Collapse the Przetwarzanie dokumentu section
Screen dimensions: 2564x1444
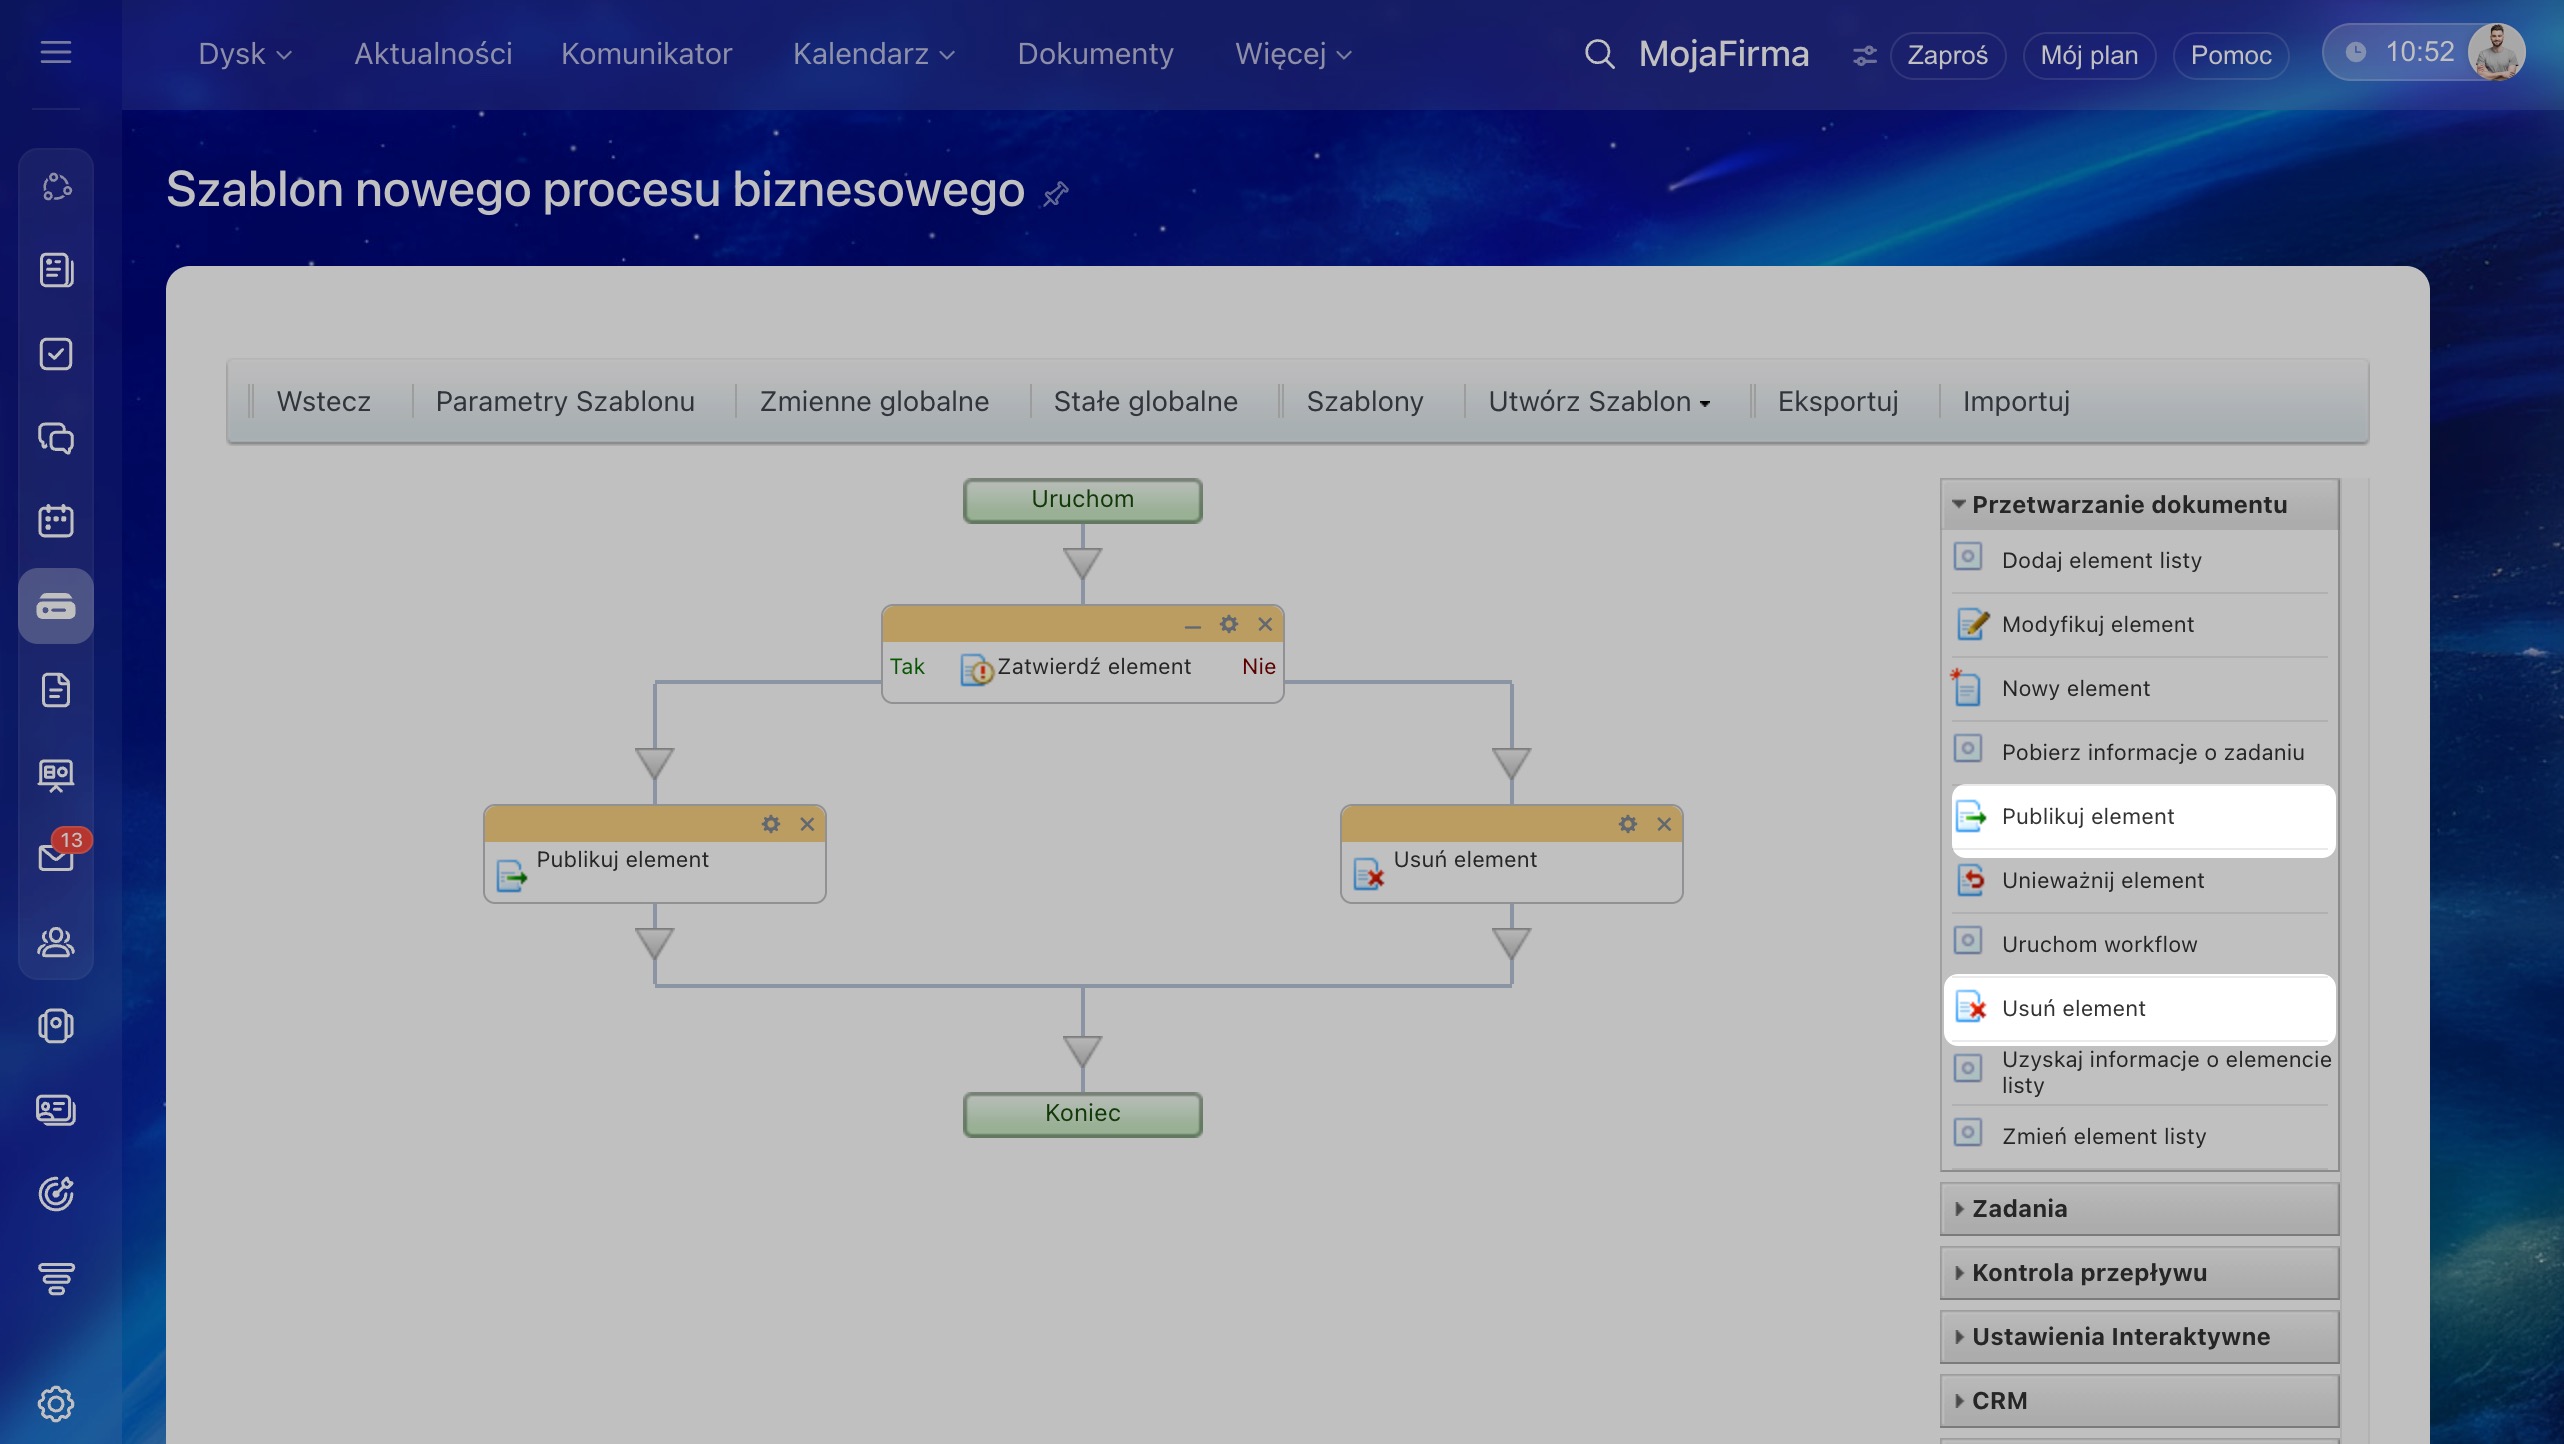(x=2128, y=505)
